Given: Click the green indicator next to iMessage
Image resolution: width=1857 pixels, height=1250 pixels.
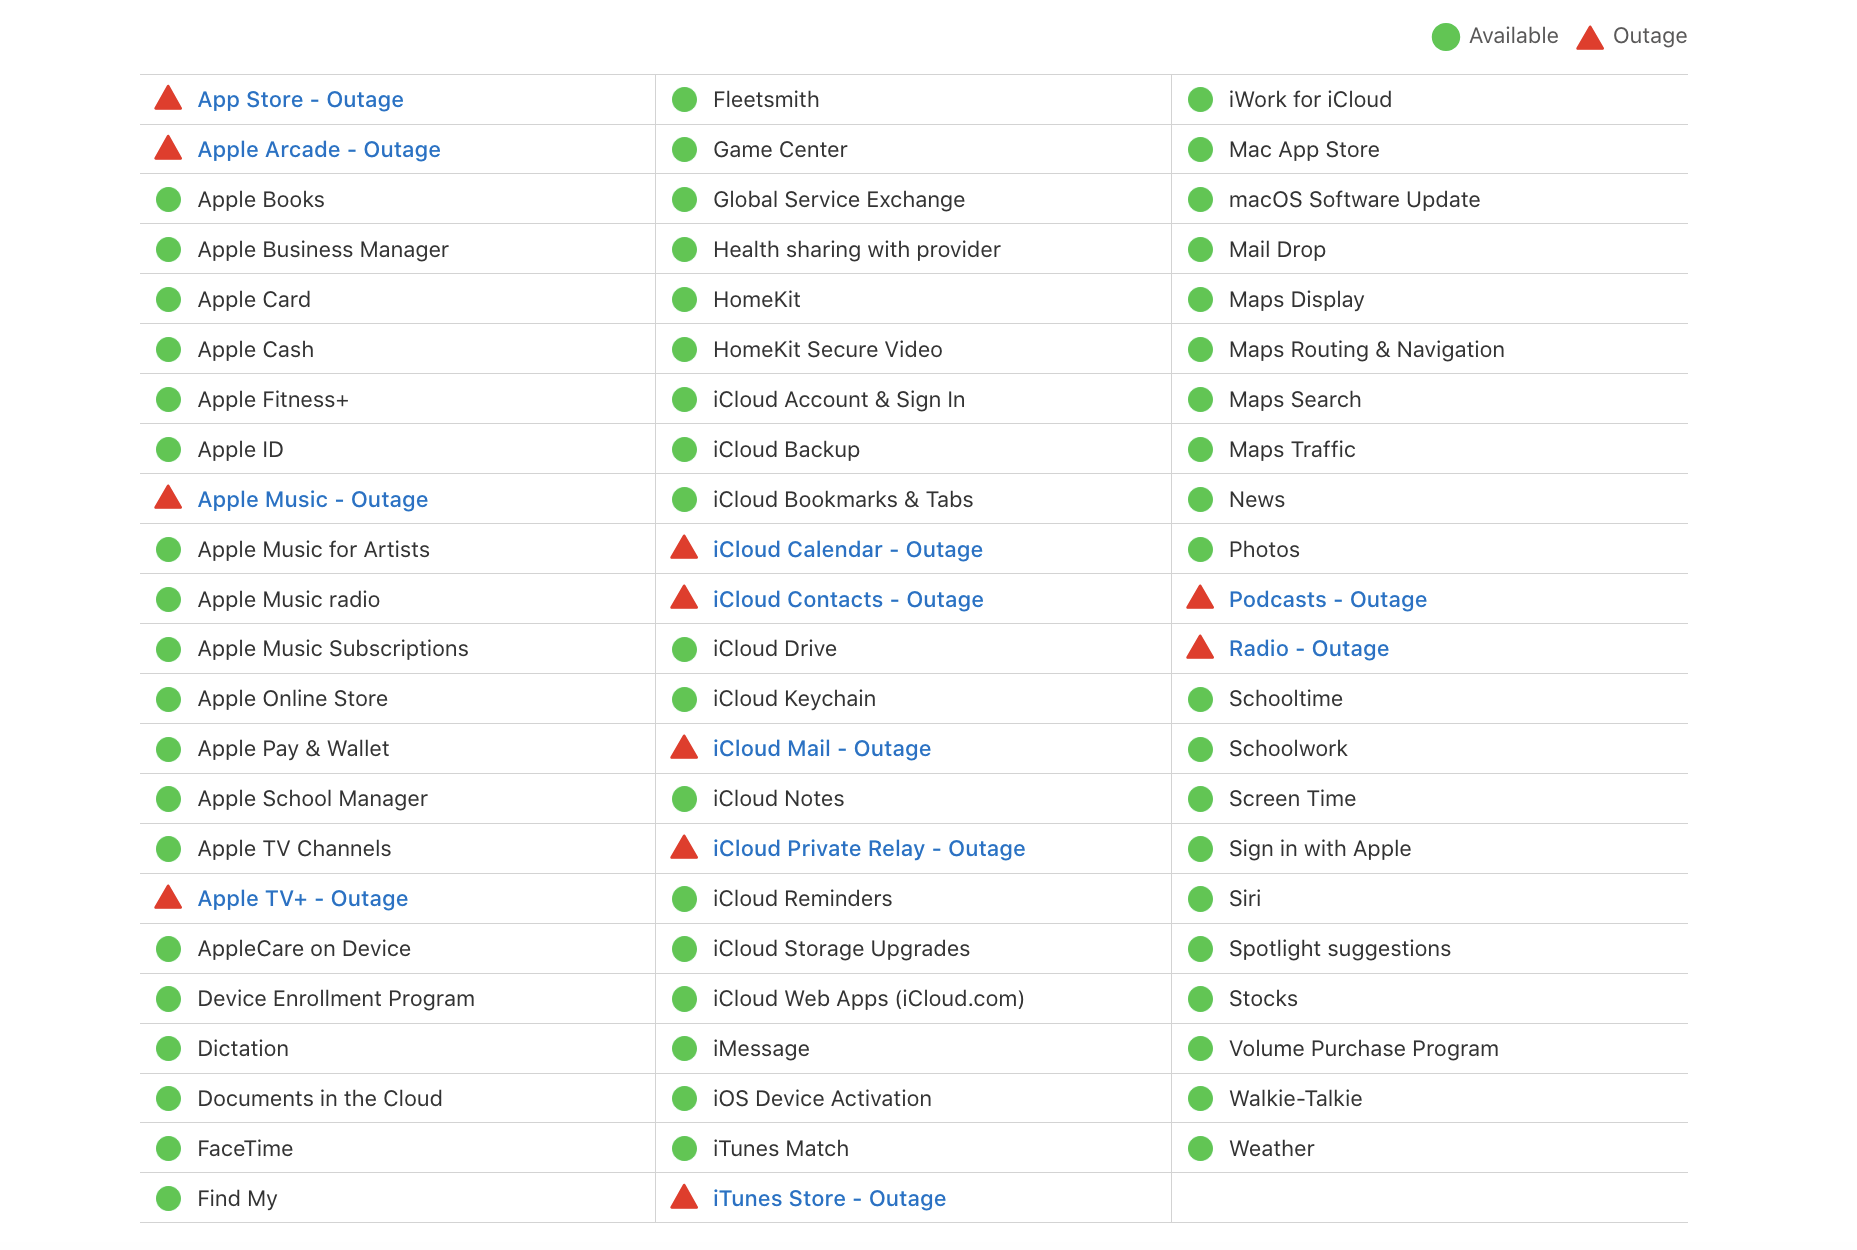Looking at the screenshot, I should pos(685,1048).
